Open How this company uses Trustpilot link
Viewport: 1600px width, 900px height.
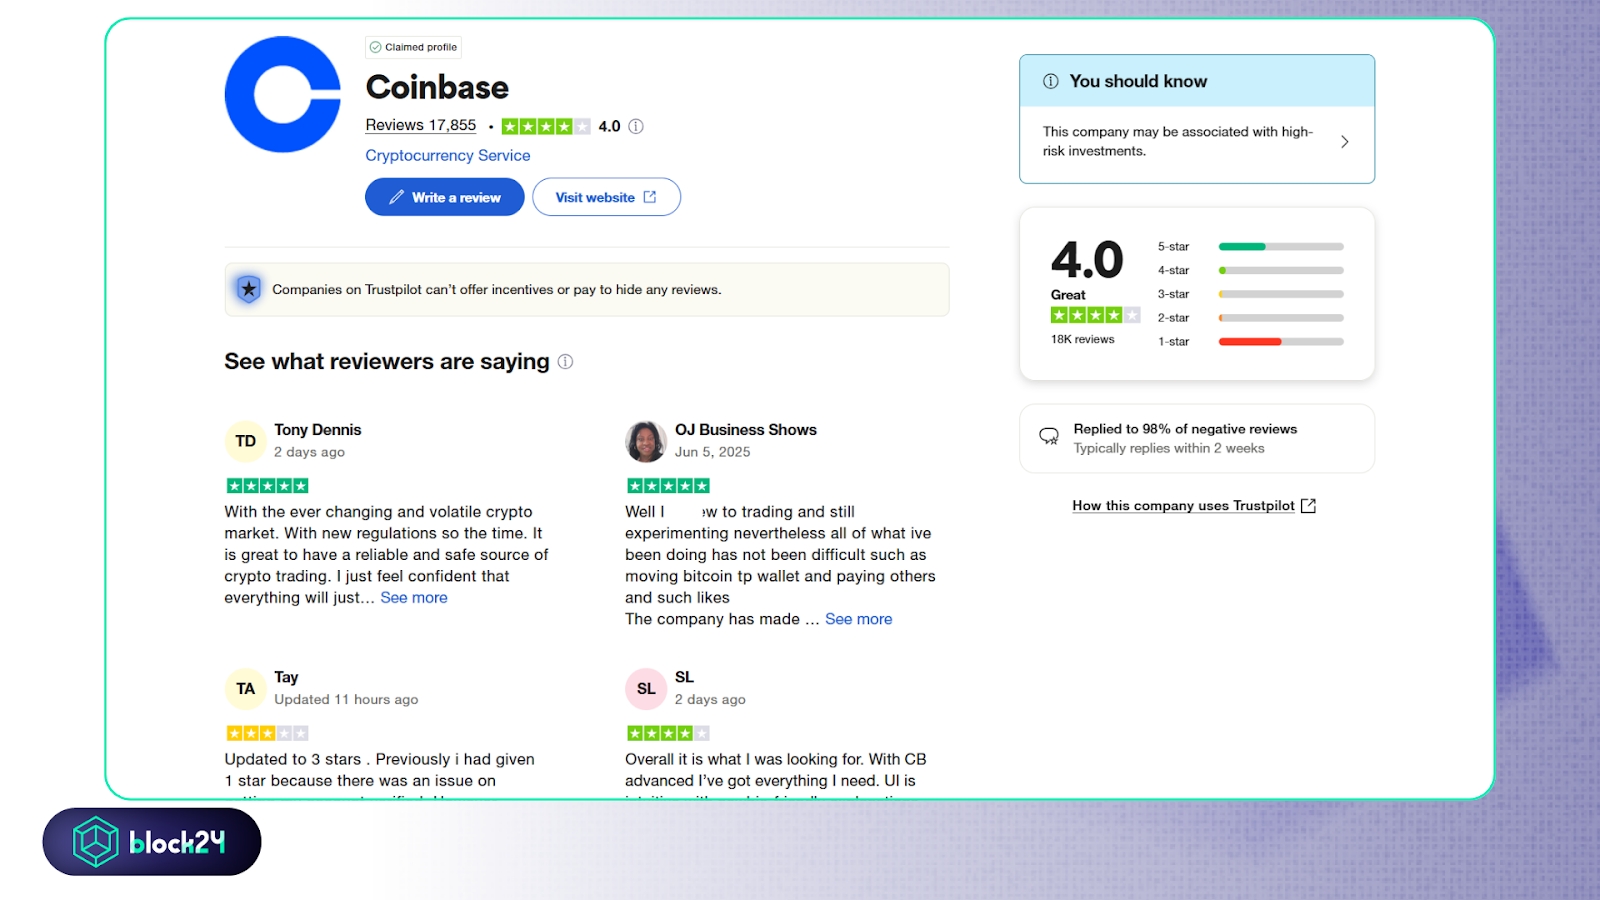[1194, 506]
